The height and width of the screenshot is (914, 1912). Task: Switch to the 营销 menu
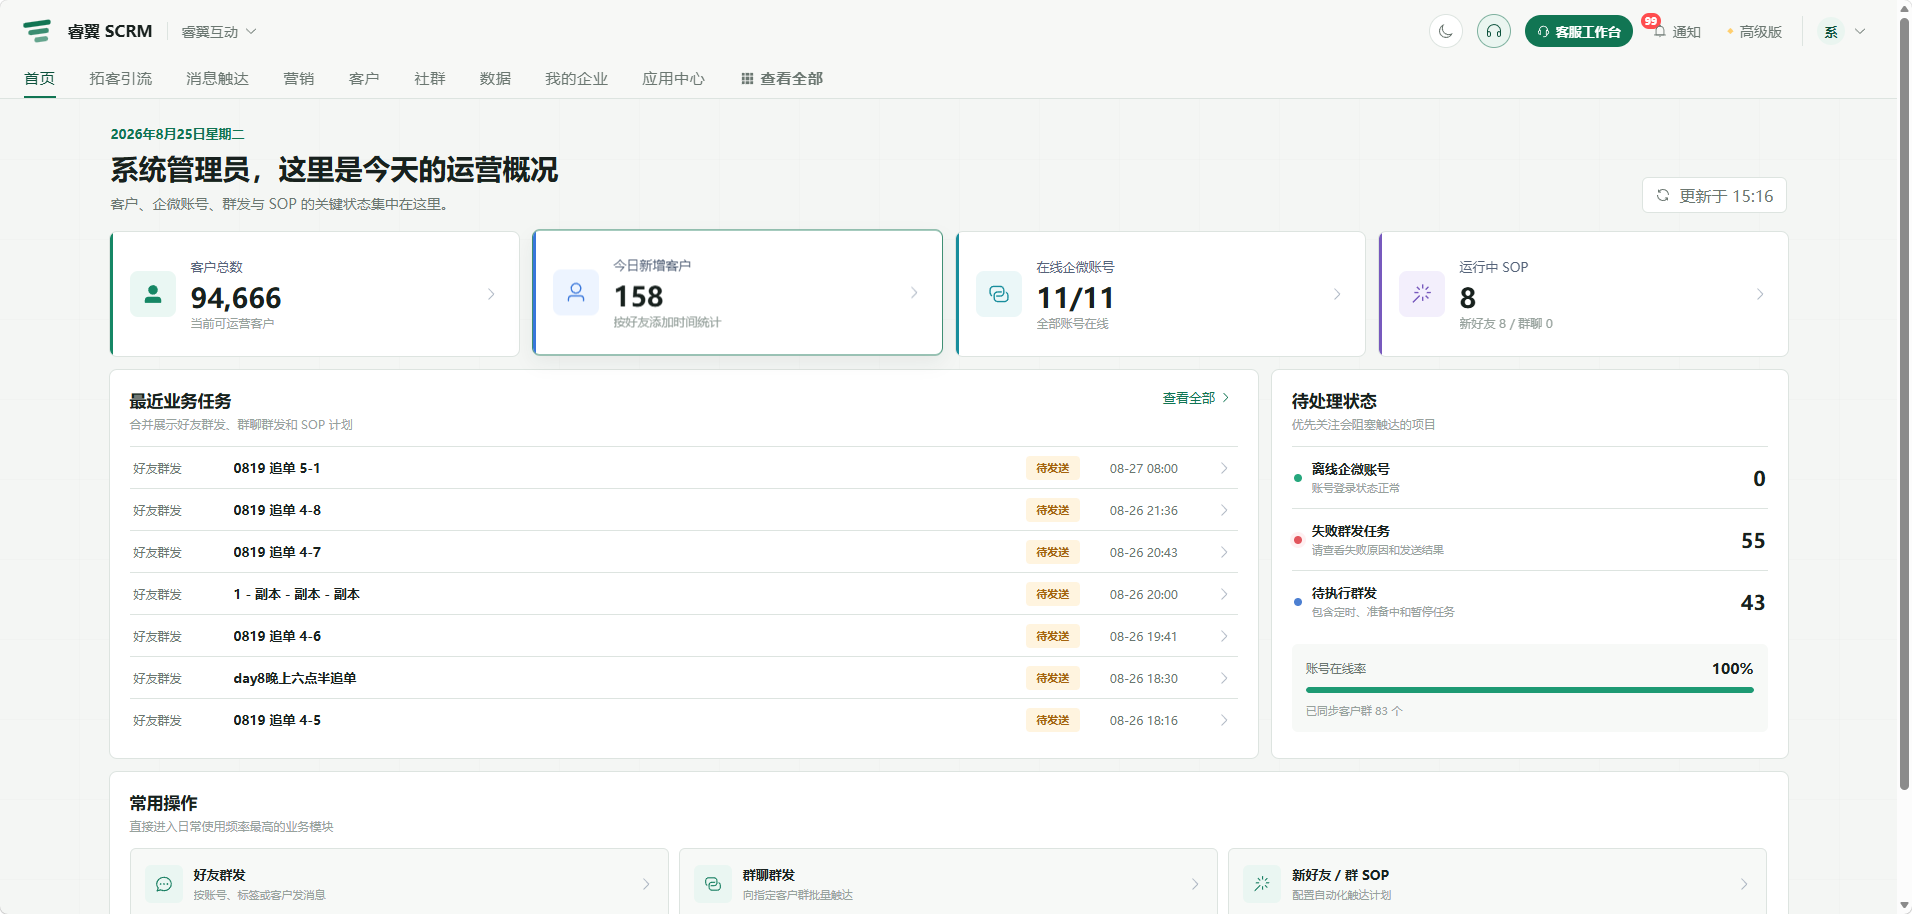pyautogui.click(x=299, y=78)
